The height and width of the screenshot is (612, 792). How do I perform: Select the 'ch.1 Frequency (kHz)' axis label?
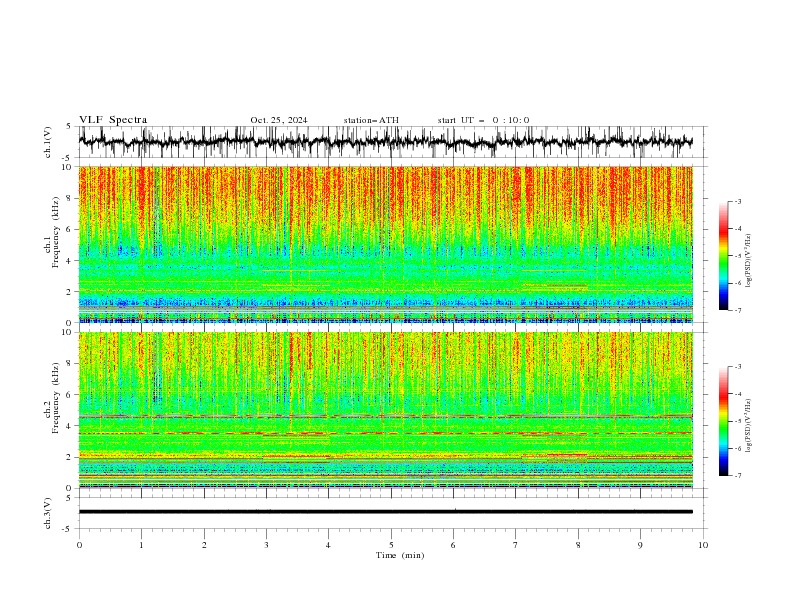(52, 232)
